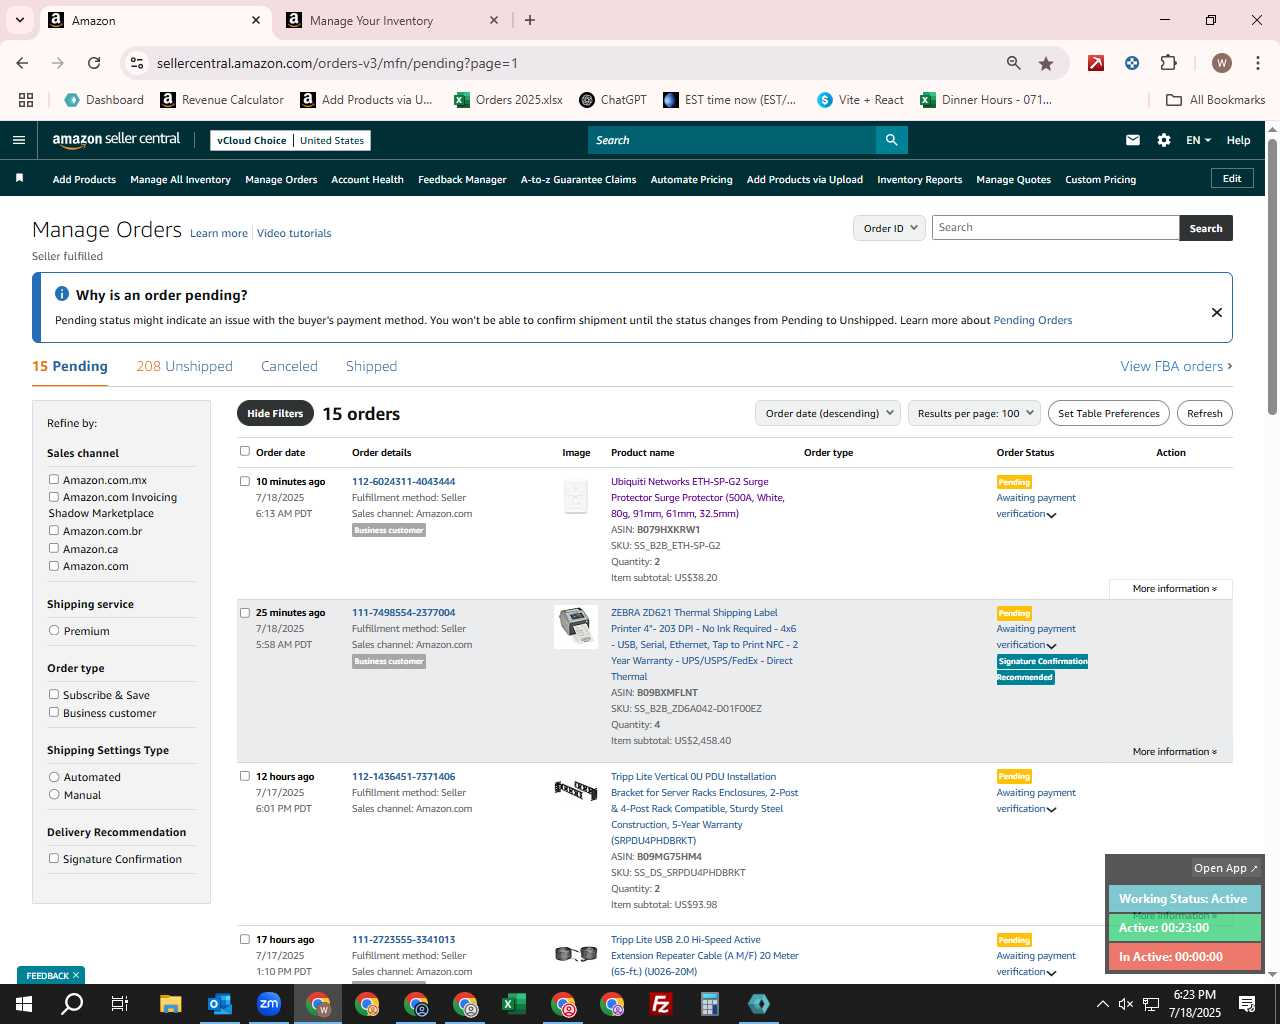Switch to the Shipped orders tab

(x=371, y=366)
